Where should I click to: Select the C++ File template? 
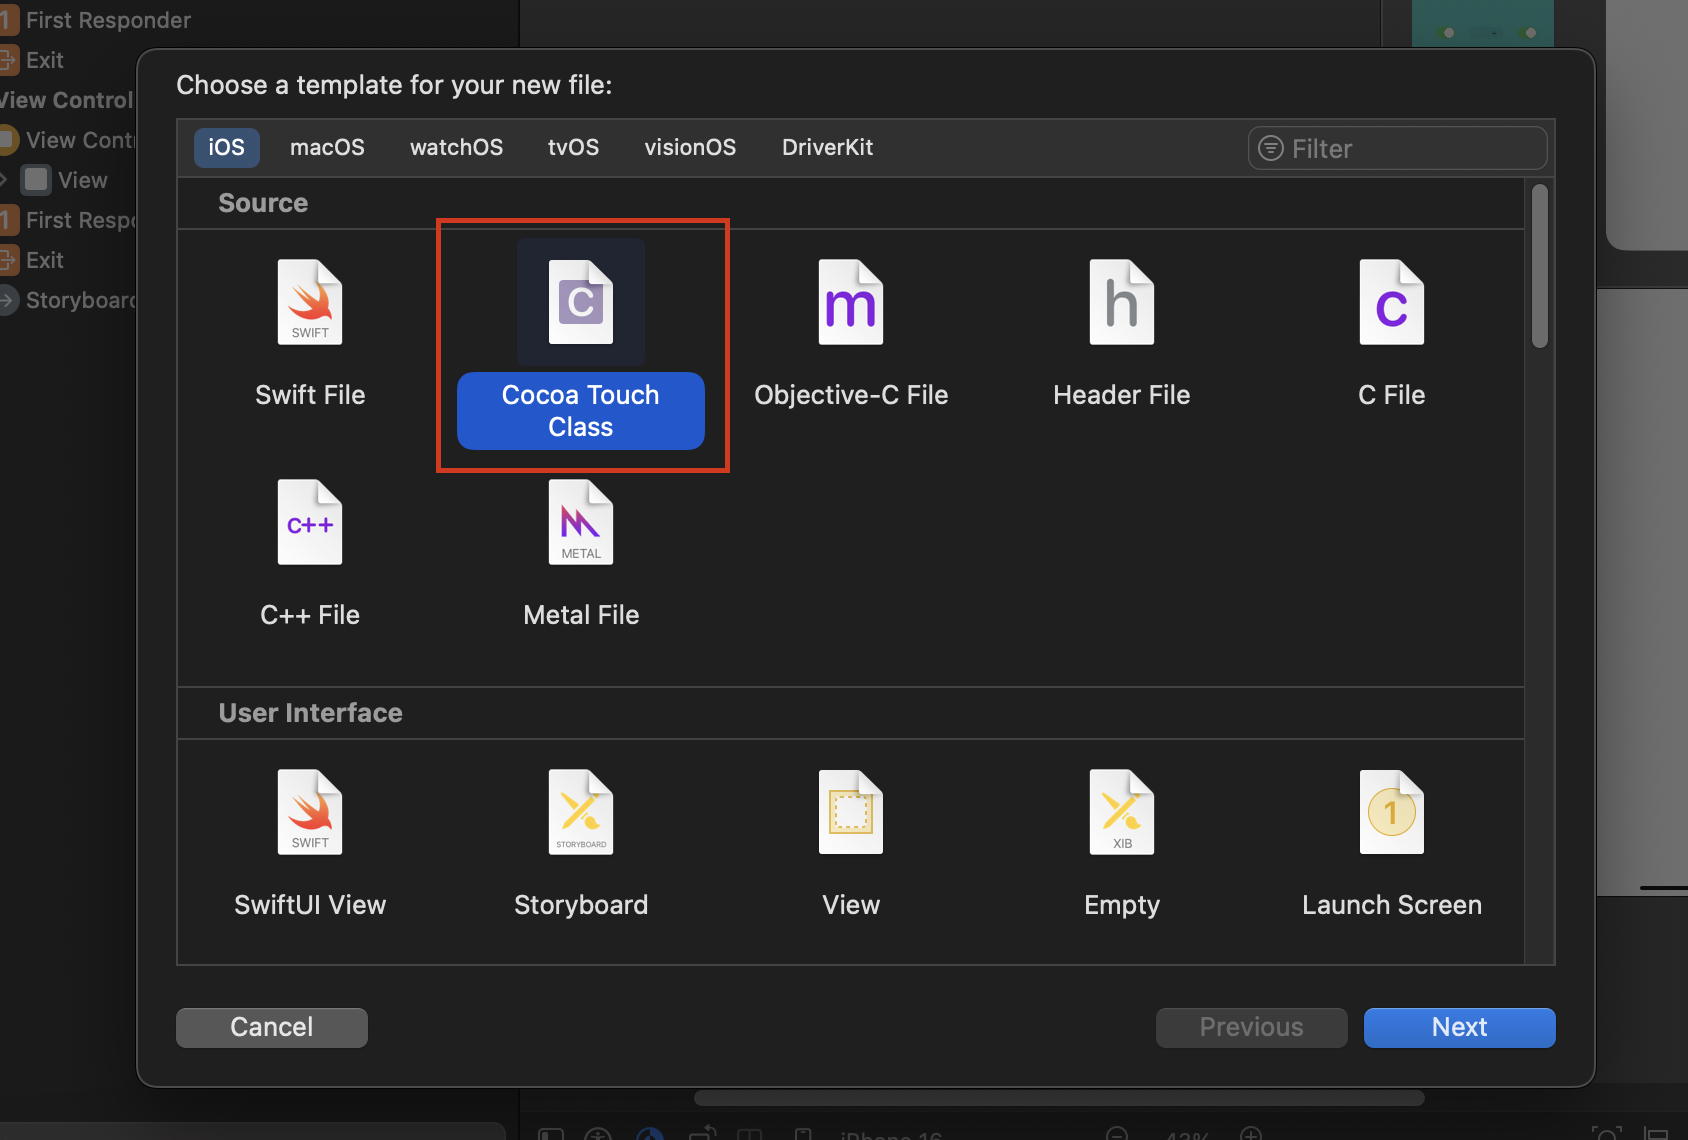310,553
